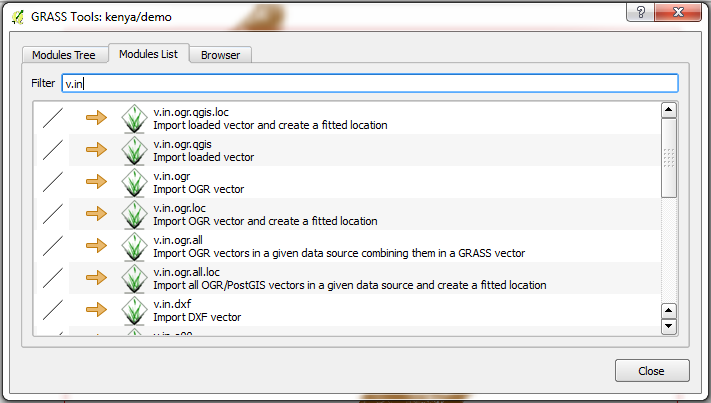Switch to the Modules Tree tab
This screenshot has width=711, height=403.
pyautogui.click(x=64, y=55)
